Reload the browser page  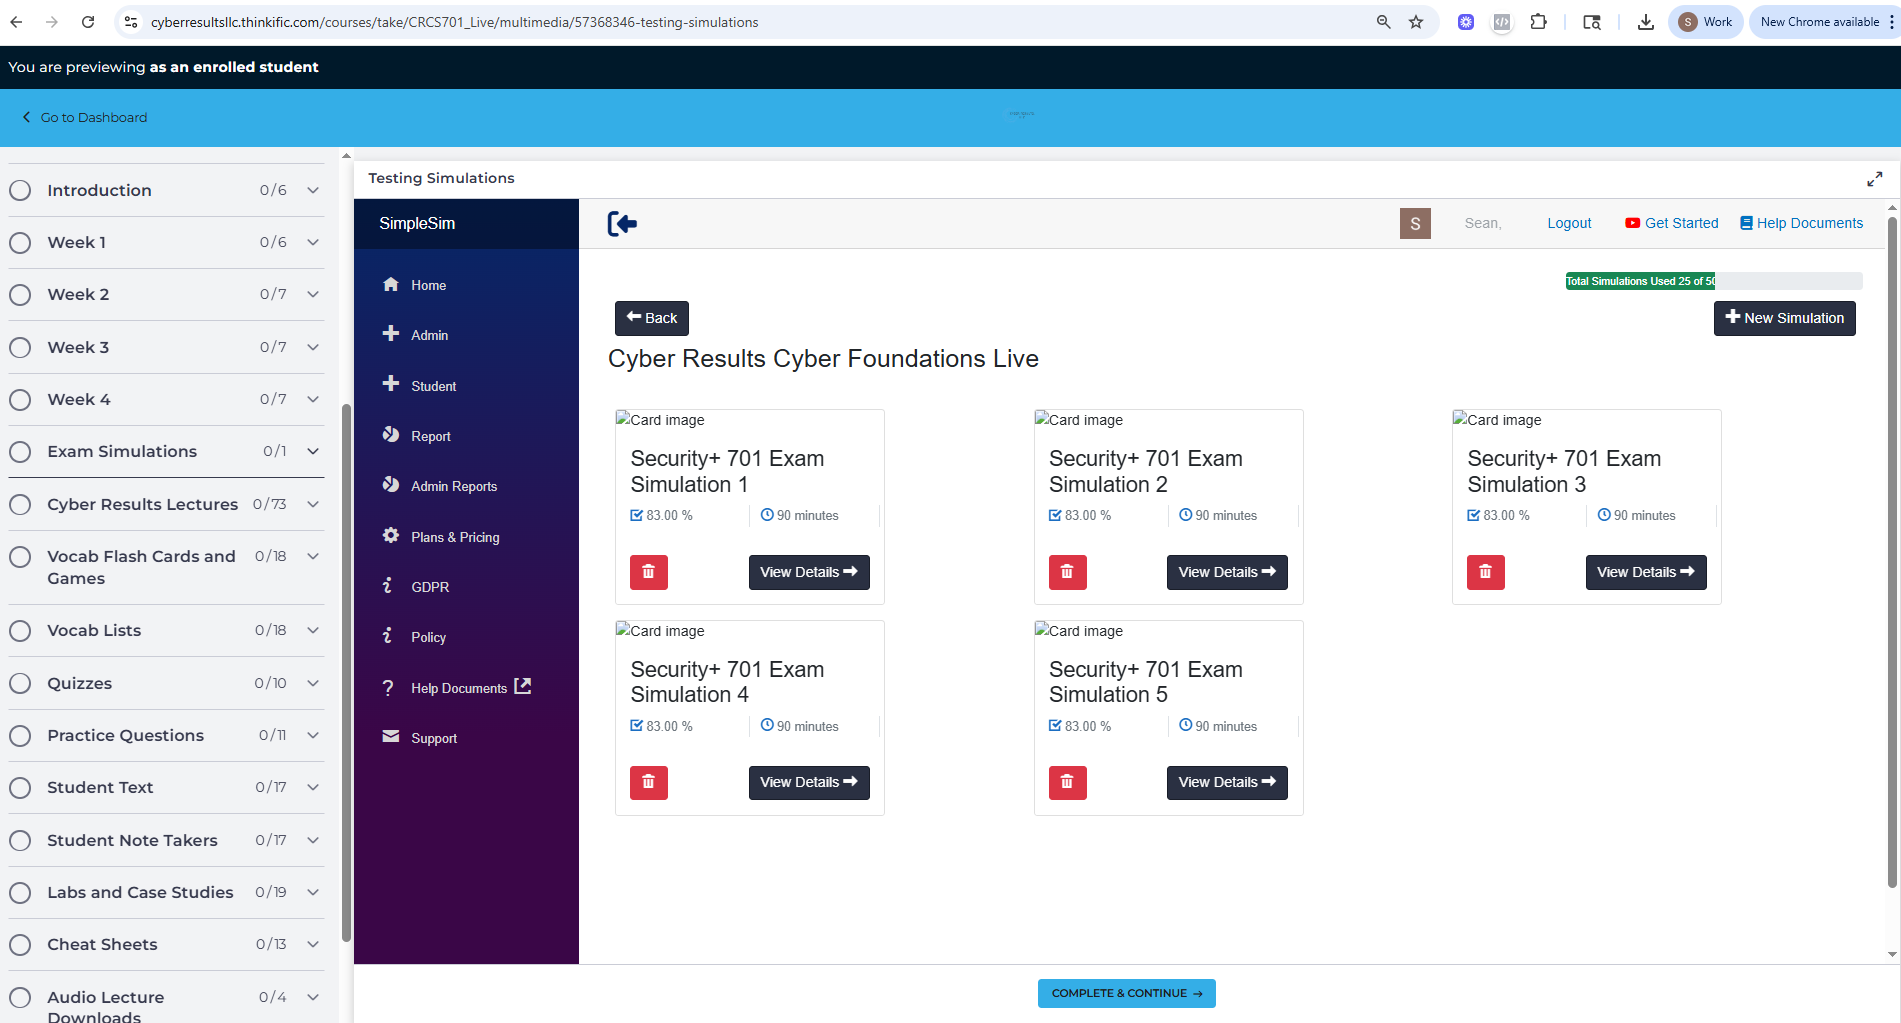[88, 22]
